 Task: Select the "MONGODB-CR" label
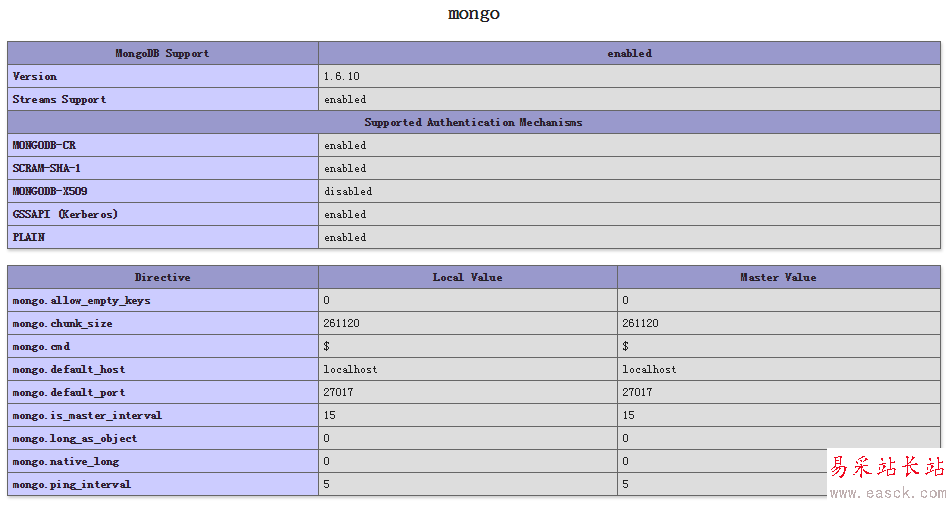pyautogui.click(x=44, y=145)
